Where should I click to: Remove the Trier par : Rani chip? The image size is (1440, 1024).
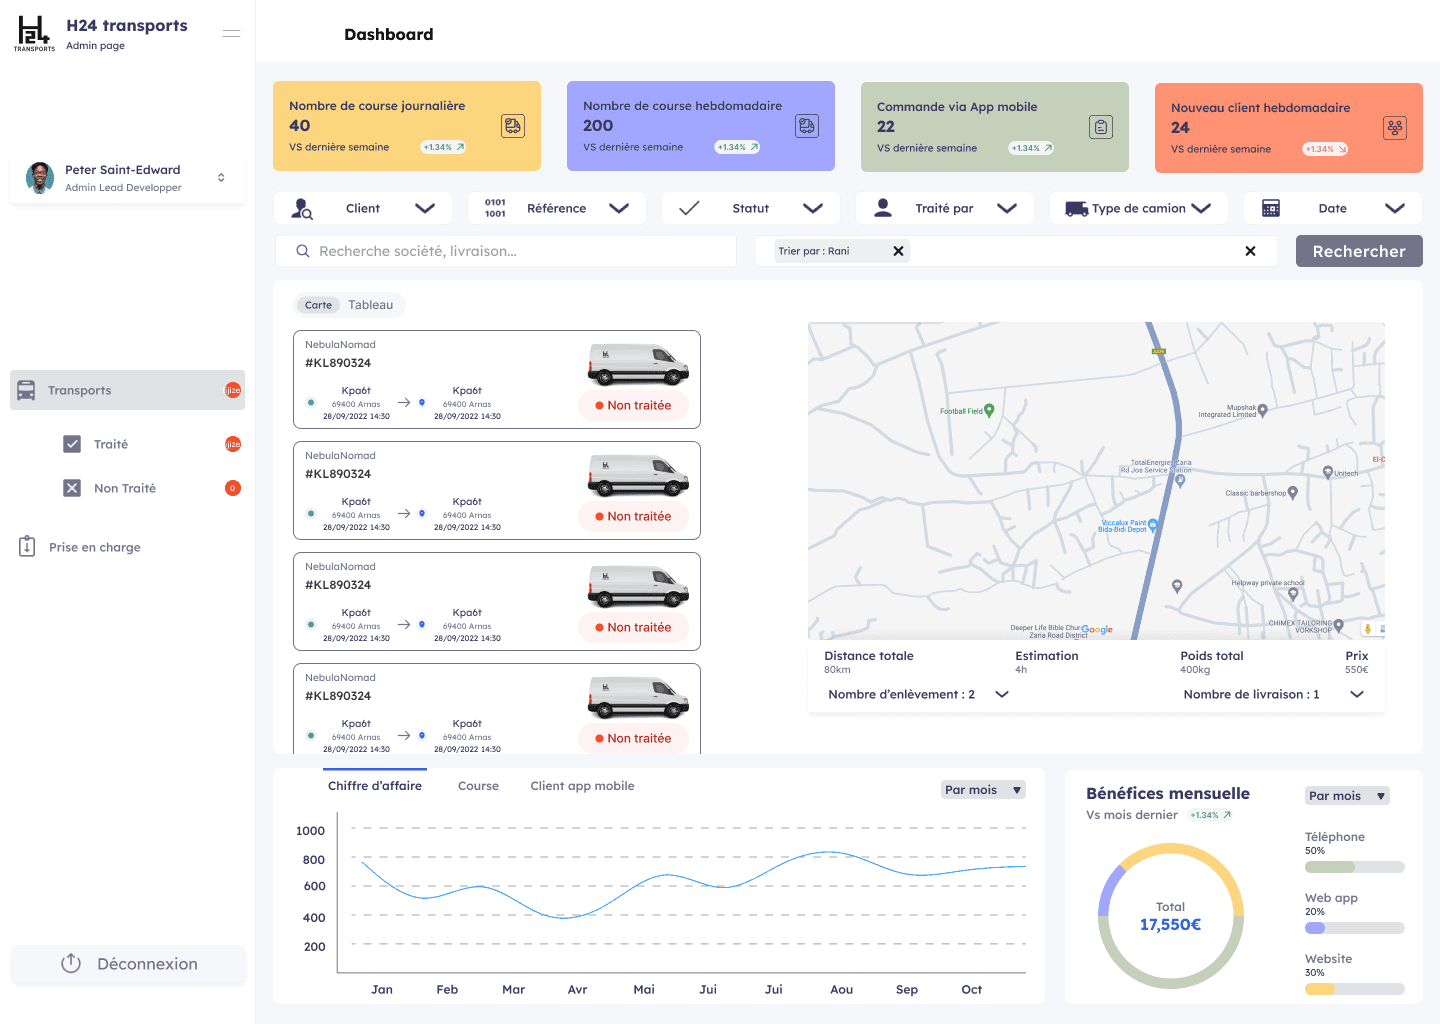tap(898, 251)
